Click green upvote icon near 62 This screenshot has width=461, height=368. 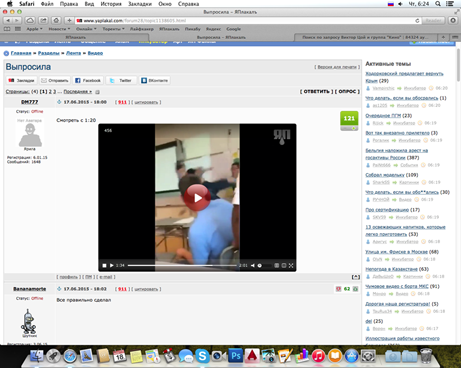click(355, 289)
